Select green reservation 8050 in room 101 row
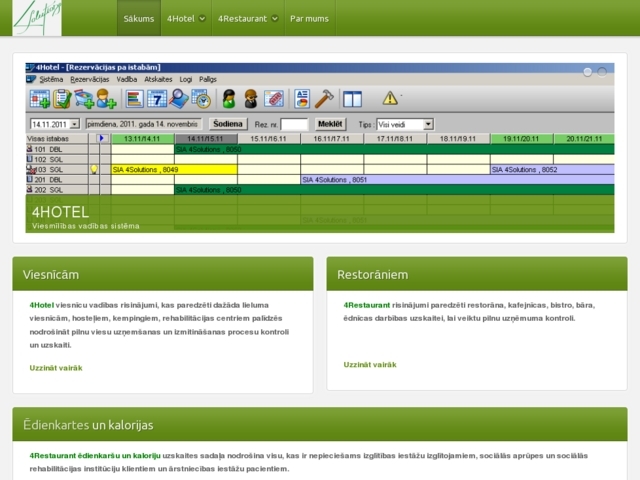This screenshot has height=480, width=640. tap(394, 149)
